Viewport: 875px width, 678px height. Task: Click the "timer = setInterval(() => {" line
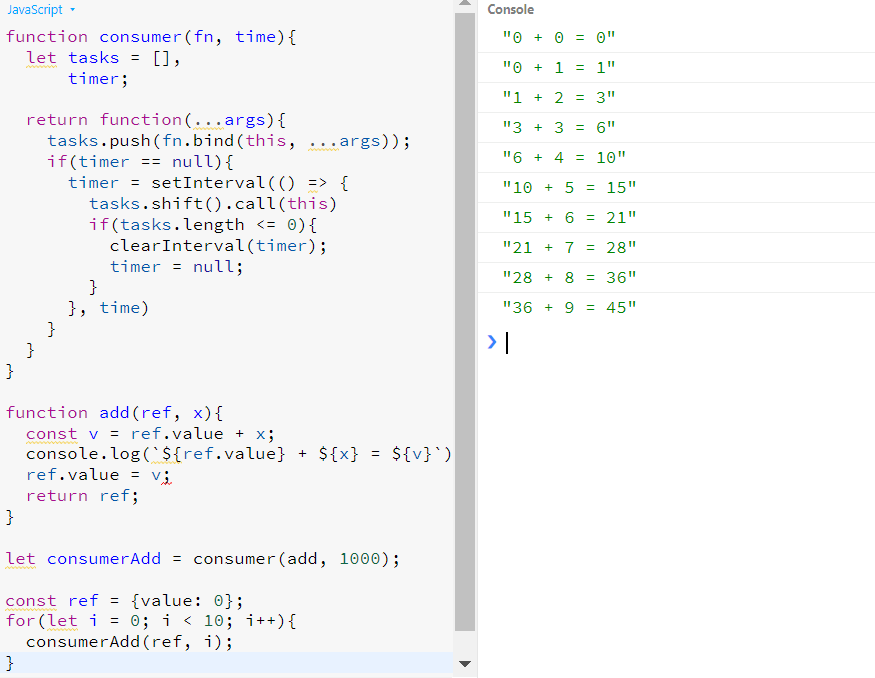[x=209, y=183]
